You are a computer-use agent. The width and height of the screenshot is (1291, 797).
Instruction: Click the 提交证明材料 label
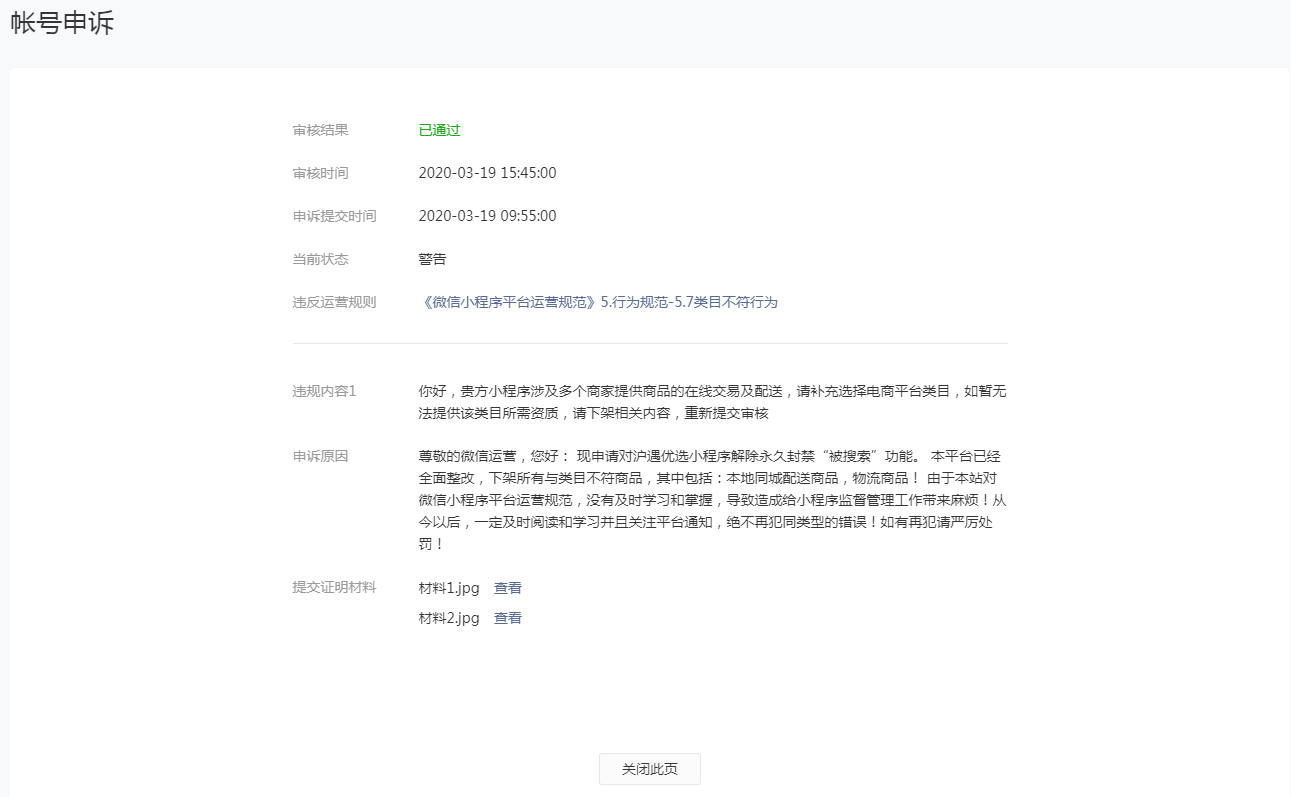point(335,587)
